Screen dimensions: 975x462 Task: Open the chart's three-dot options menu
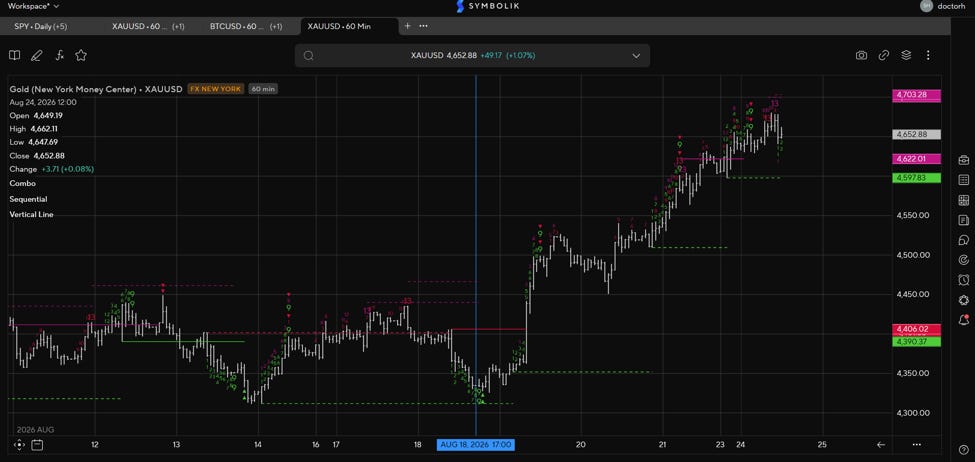tap(928, 55)
